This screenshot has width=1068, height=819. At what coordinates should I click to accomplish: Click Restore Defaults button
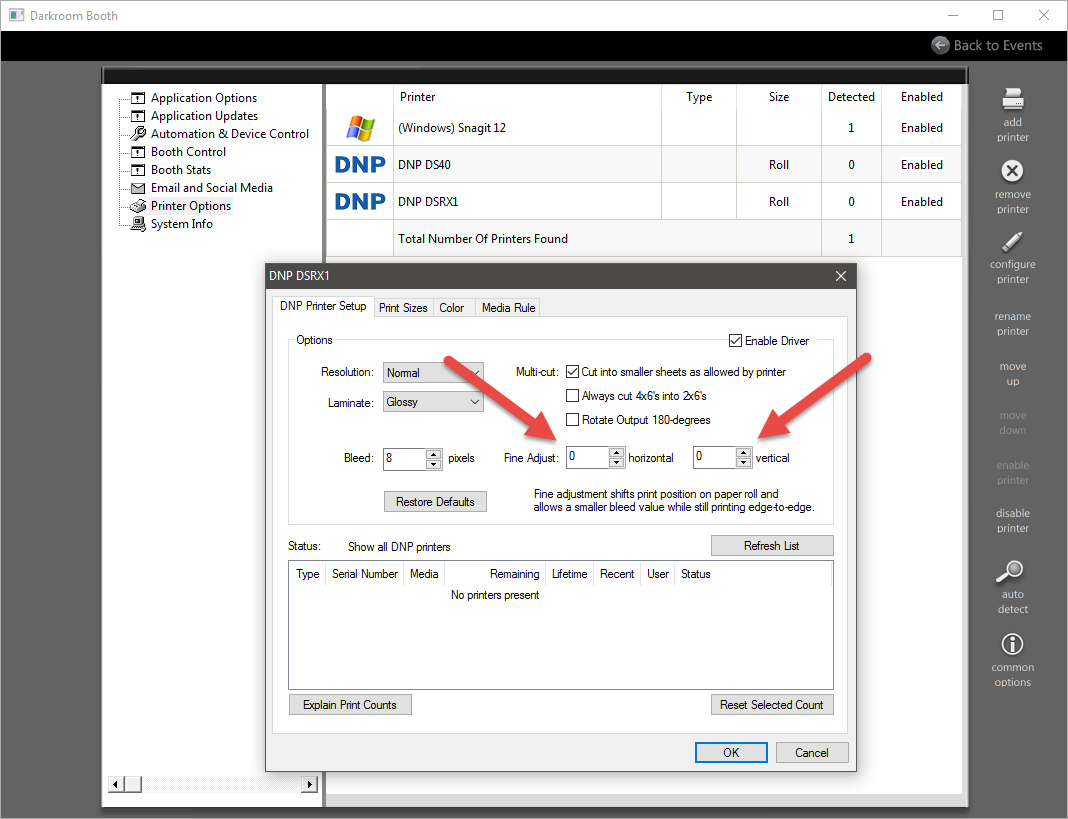click(435, 501)
